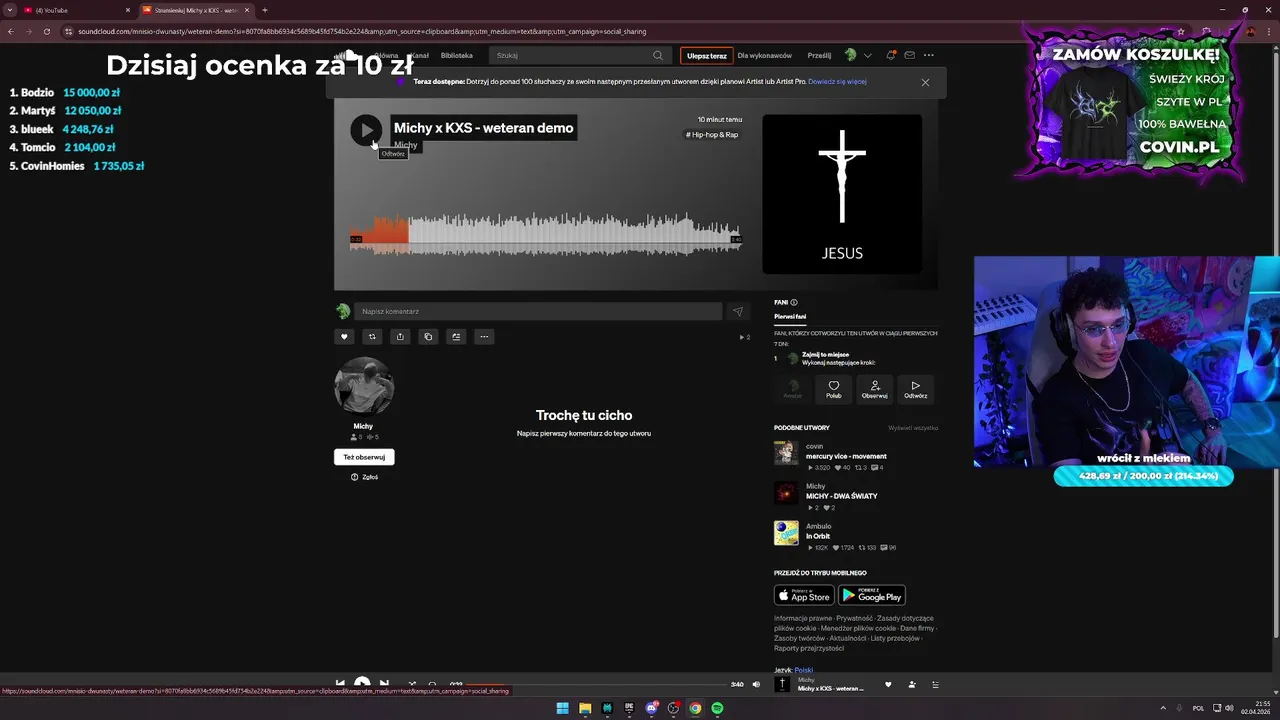
Task: Open the Prześlij upload link
Action: pyautogui.click(x=819, y=55)
